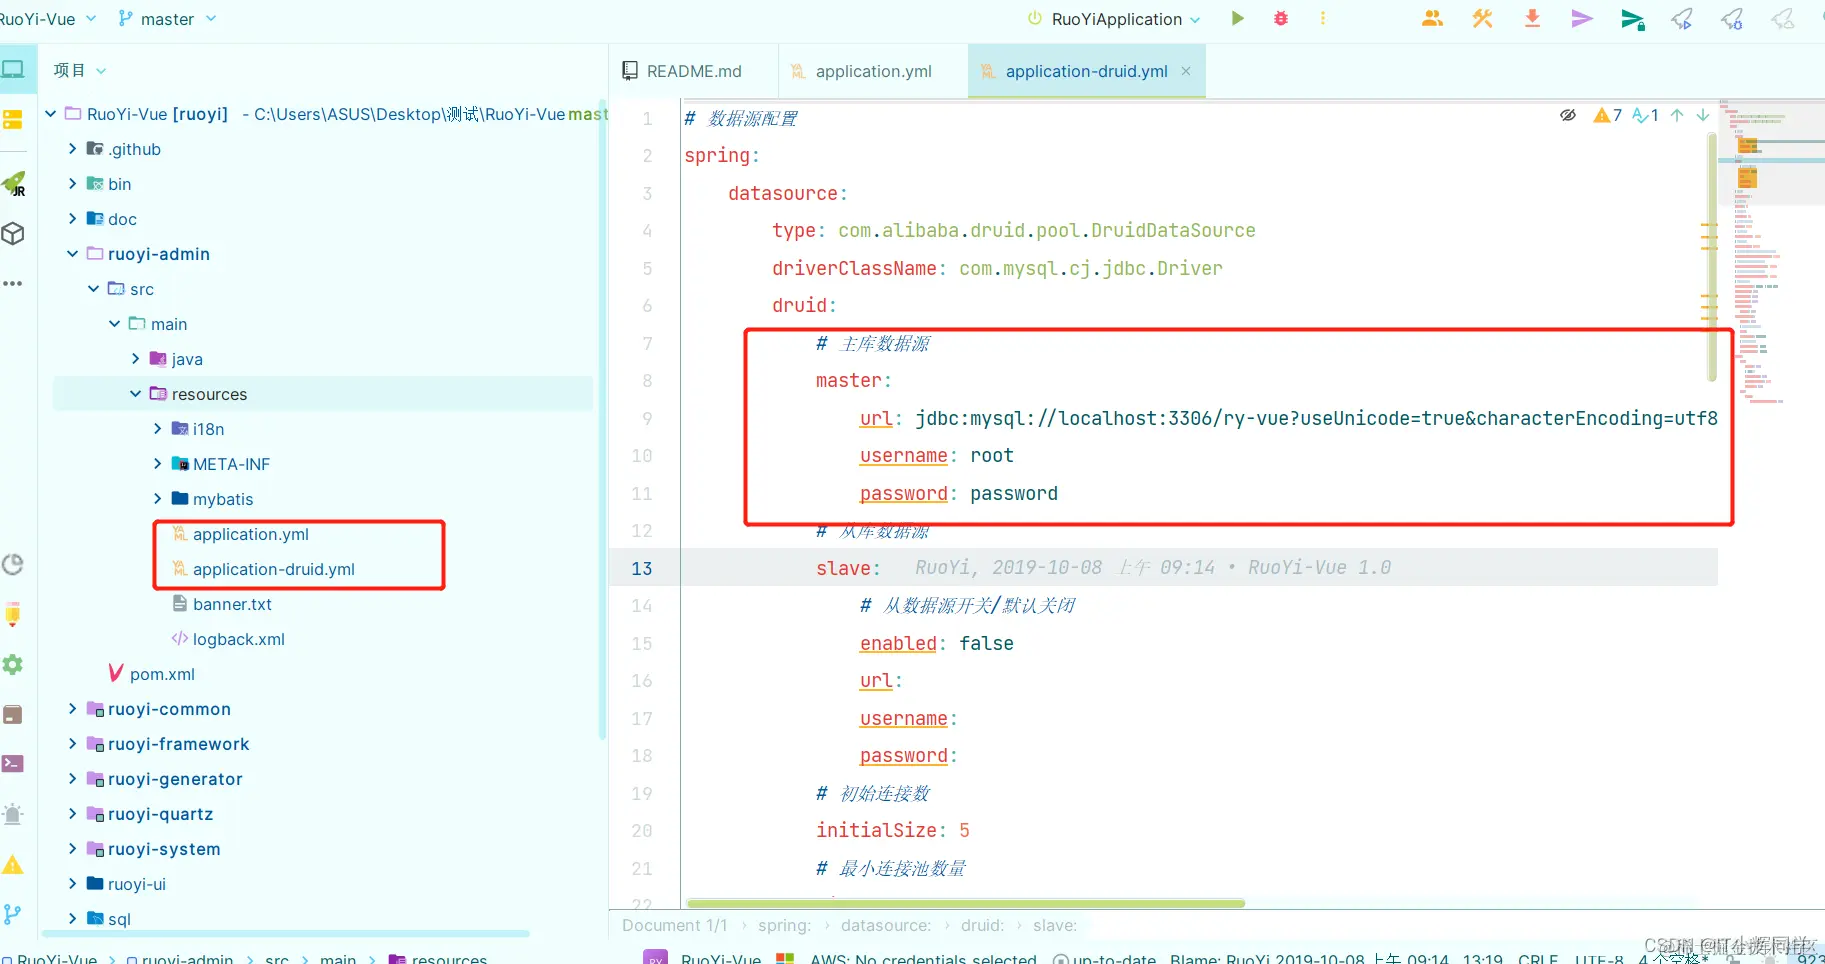Viewport: 1825px width, 964px height.
Task: Click the AWS credentials status bar entry
Action: coord(923,958)
